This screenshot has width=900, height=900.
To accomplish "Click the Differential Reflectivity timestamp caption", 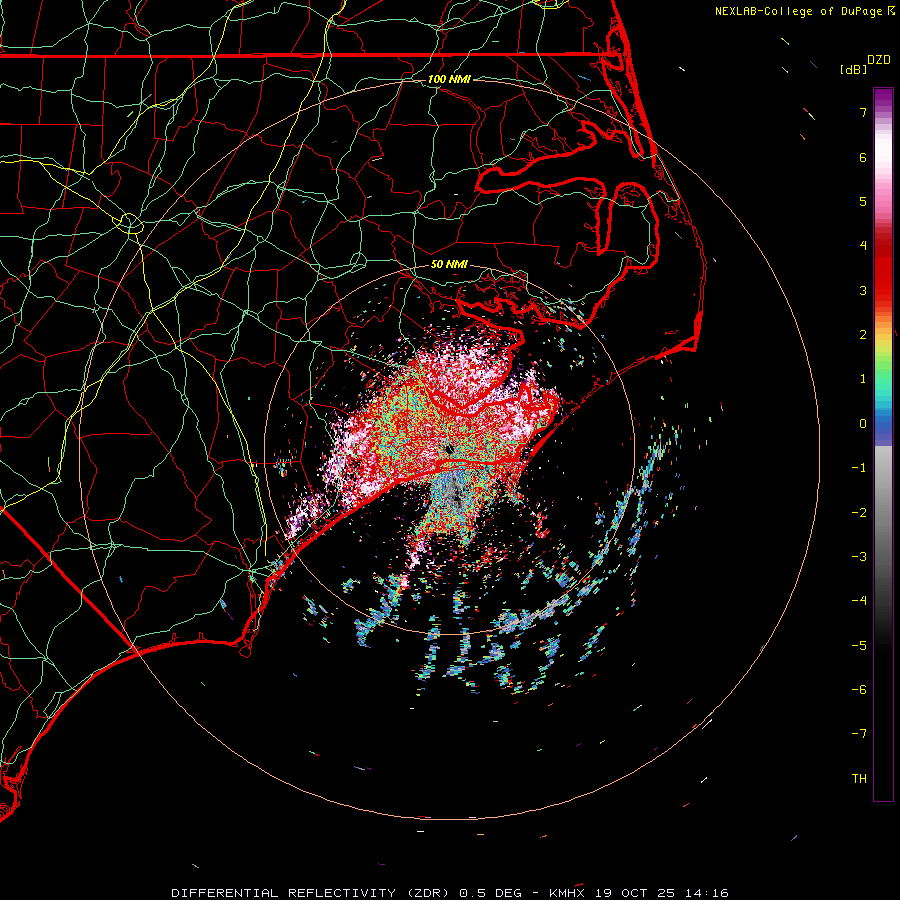I will pyautogui.click(x=450, y=893).
